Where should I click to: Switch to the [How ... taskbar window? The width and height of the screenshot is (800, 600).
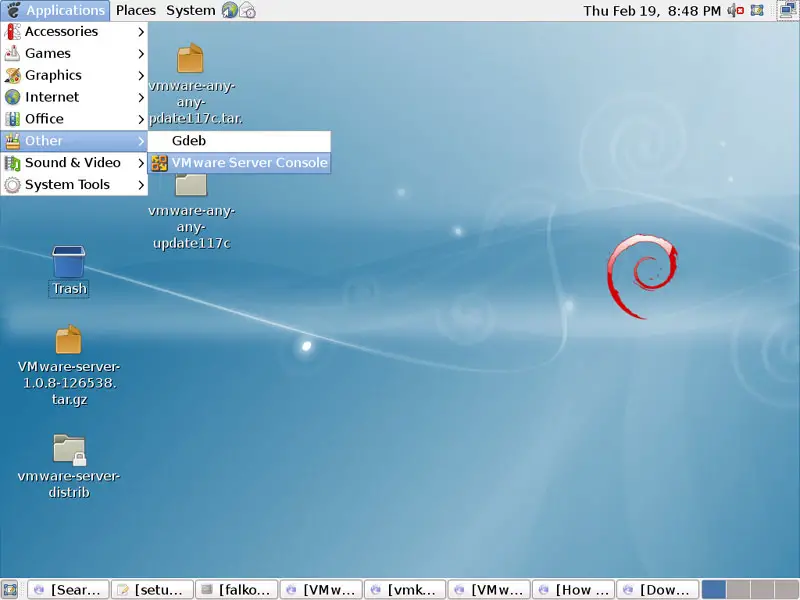click(573, 590)
